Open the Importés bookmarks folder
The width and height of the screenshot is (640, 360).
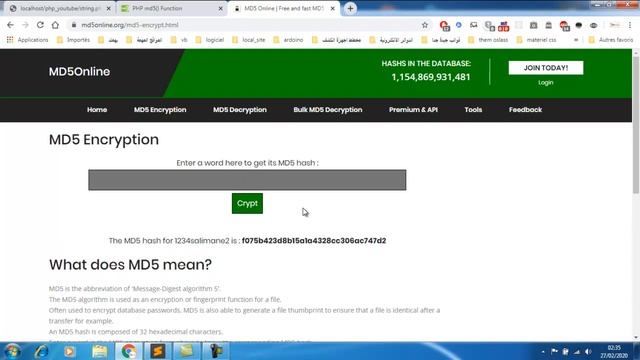[x=73, y=40]
